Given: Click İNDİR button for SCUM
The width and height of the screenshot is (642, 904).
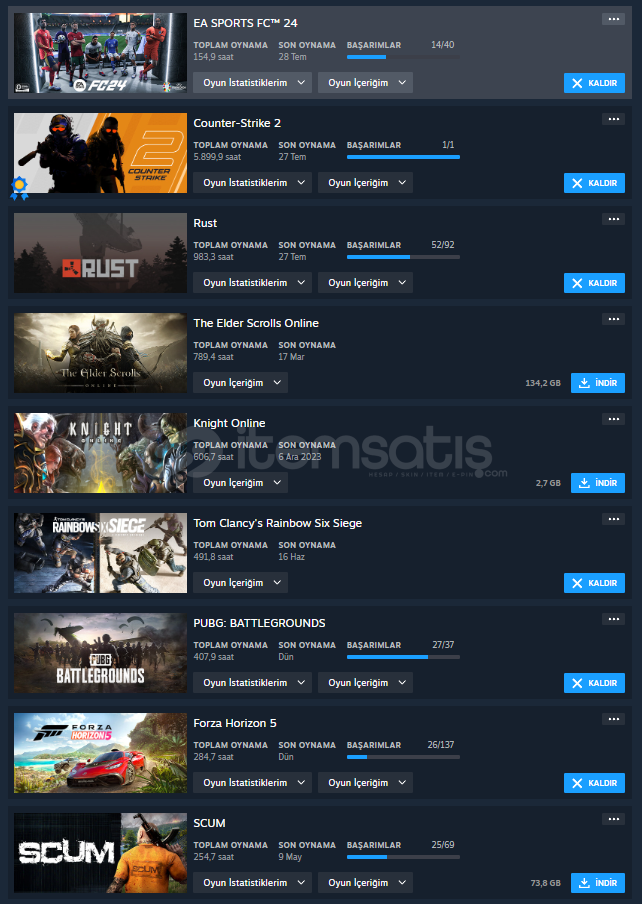Looking at the screenshot, I should pos(598,883).
